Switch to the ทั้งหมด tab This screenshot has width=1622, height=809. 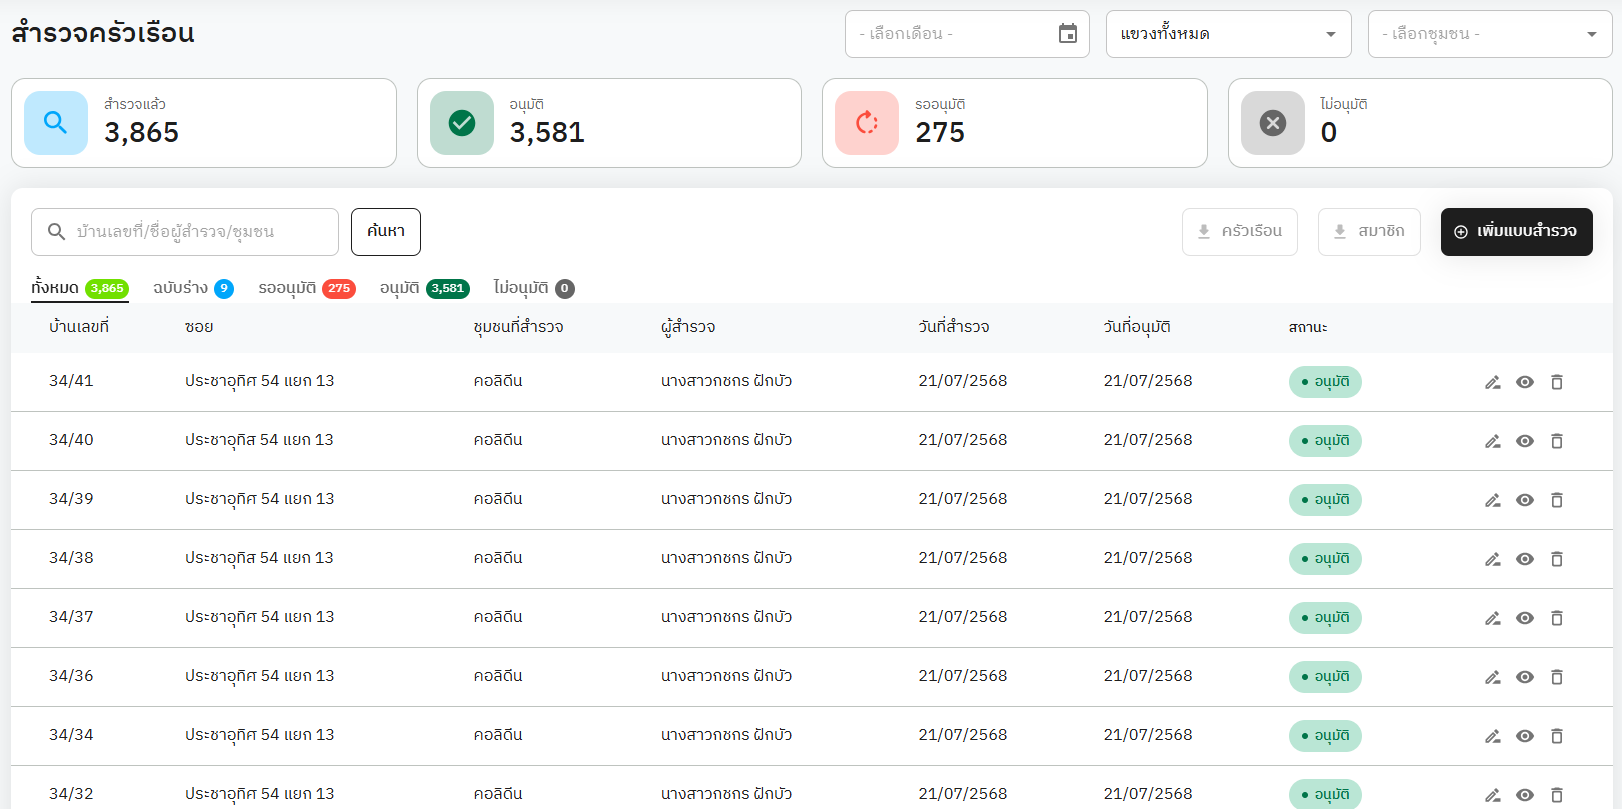(80, 288)
